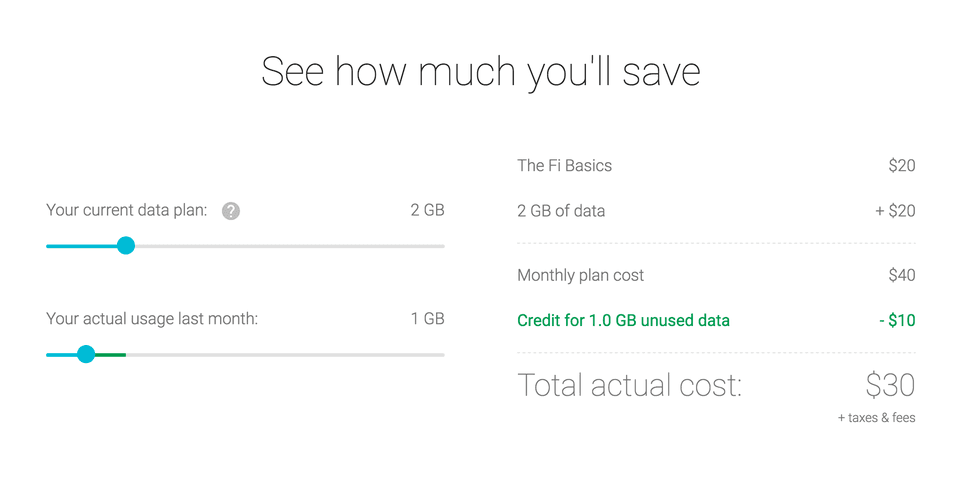Screen dimensions: 980x480
Task: Click the help icon beside current data plan
Action: pos(231,211)
